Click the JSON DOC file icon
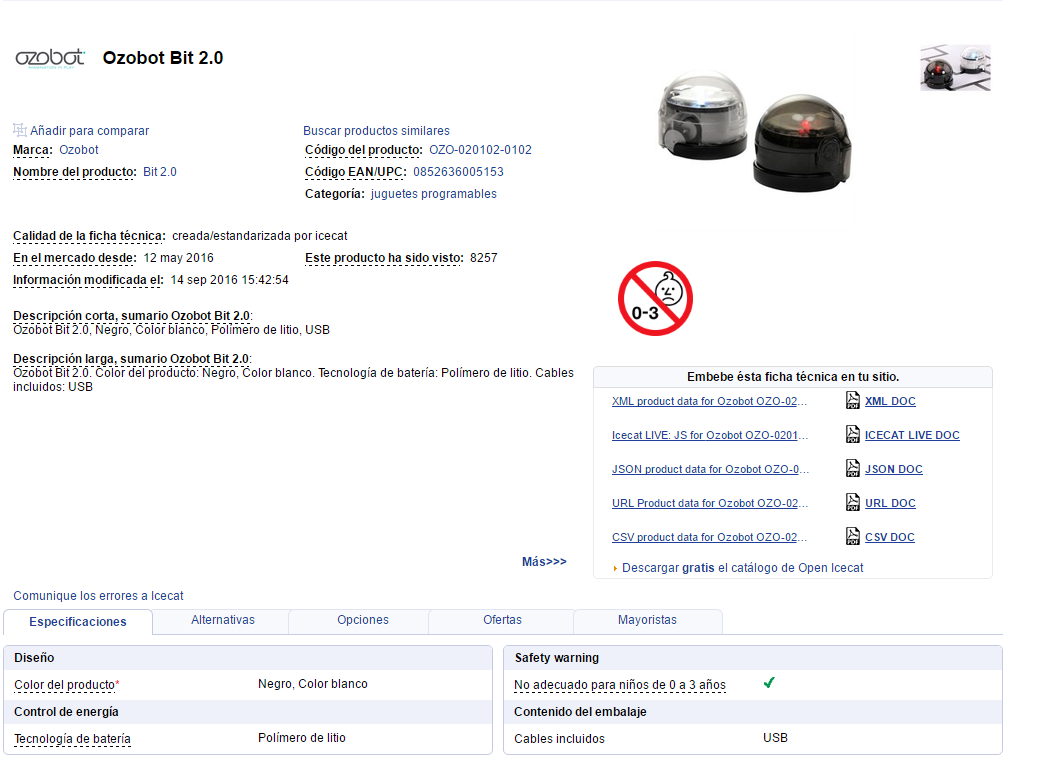The height and width of the screenshot is (778, 1038). 853,469
